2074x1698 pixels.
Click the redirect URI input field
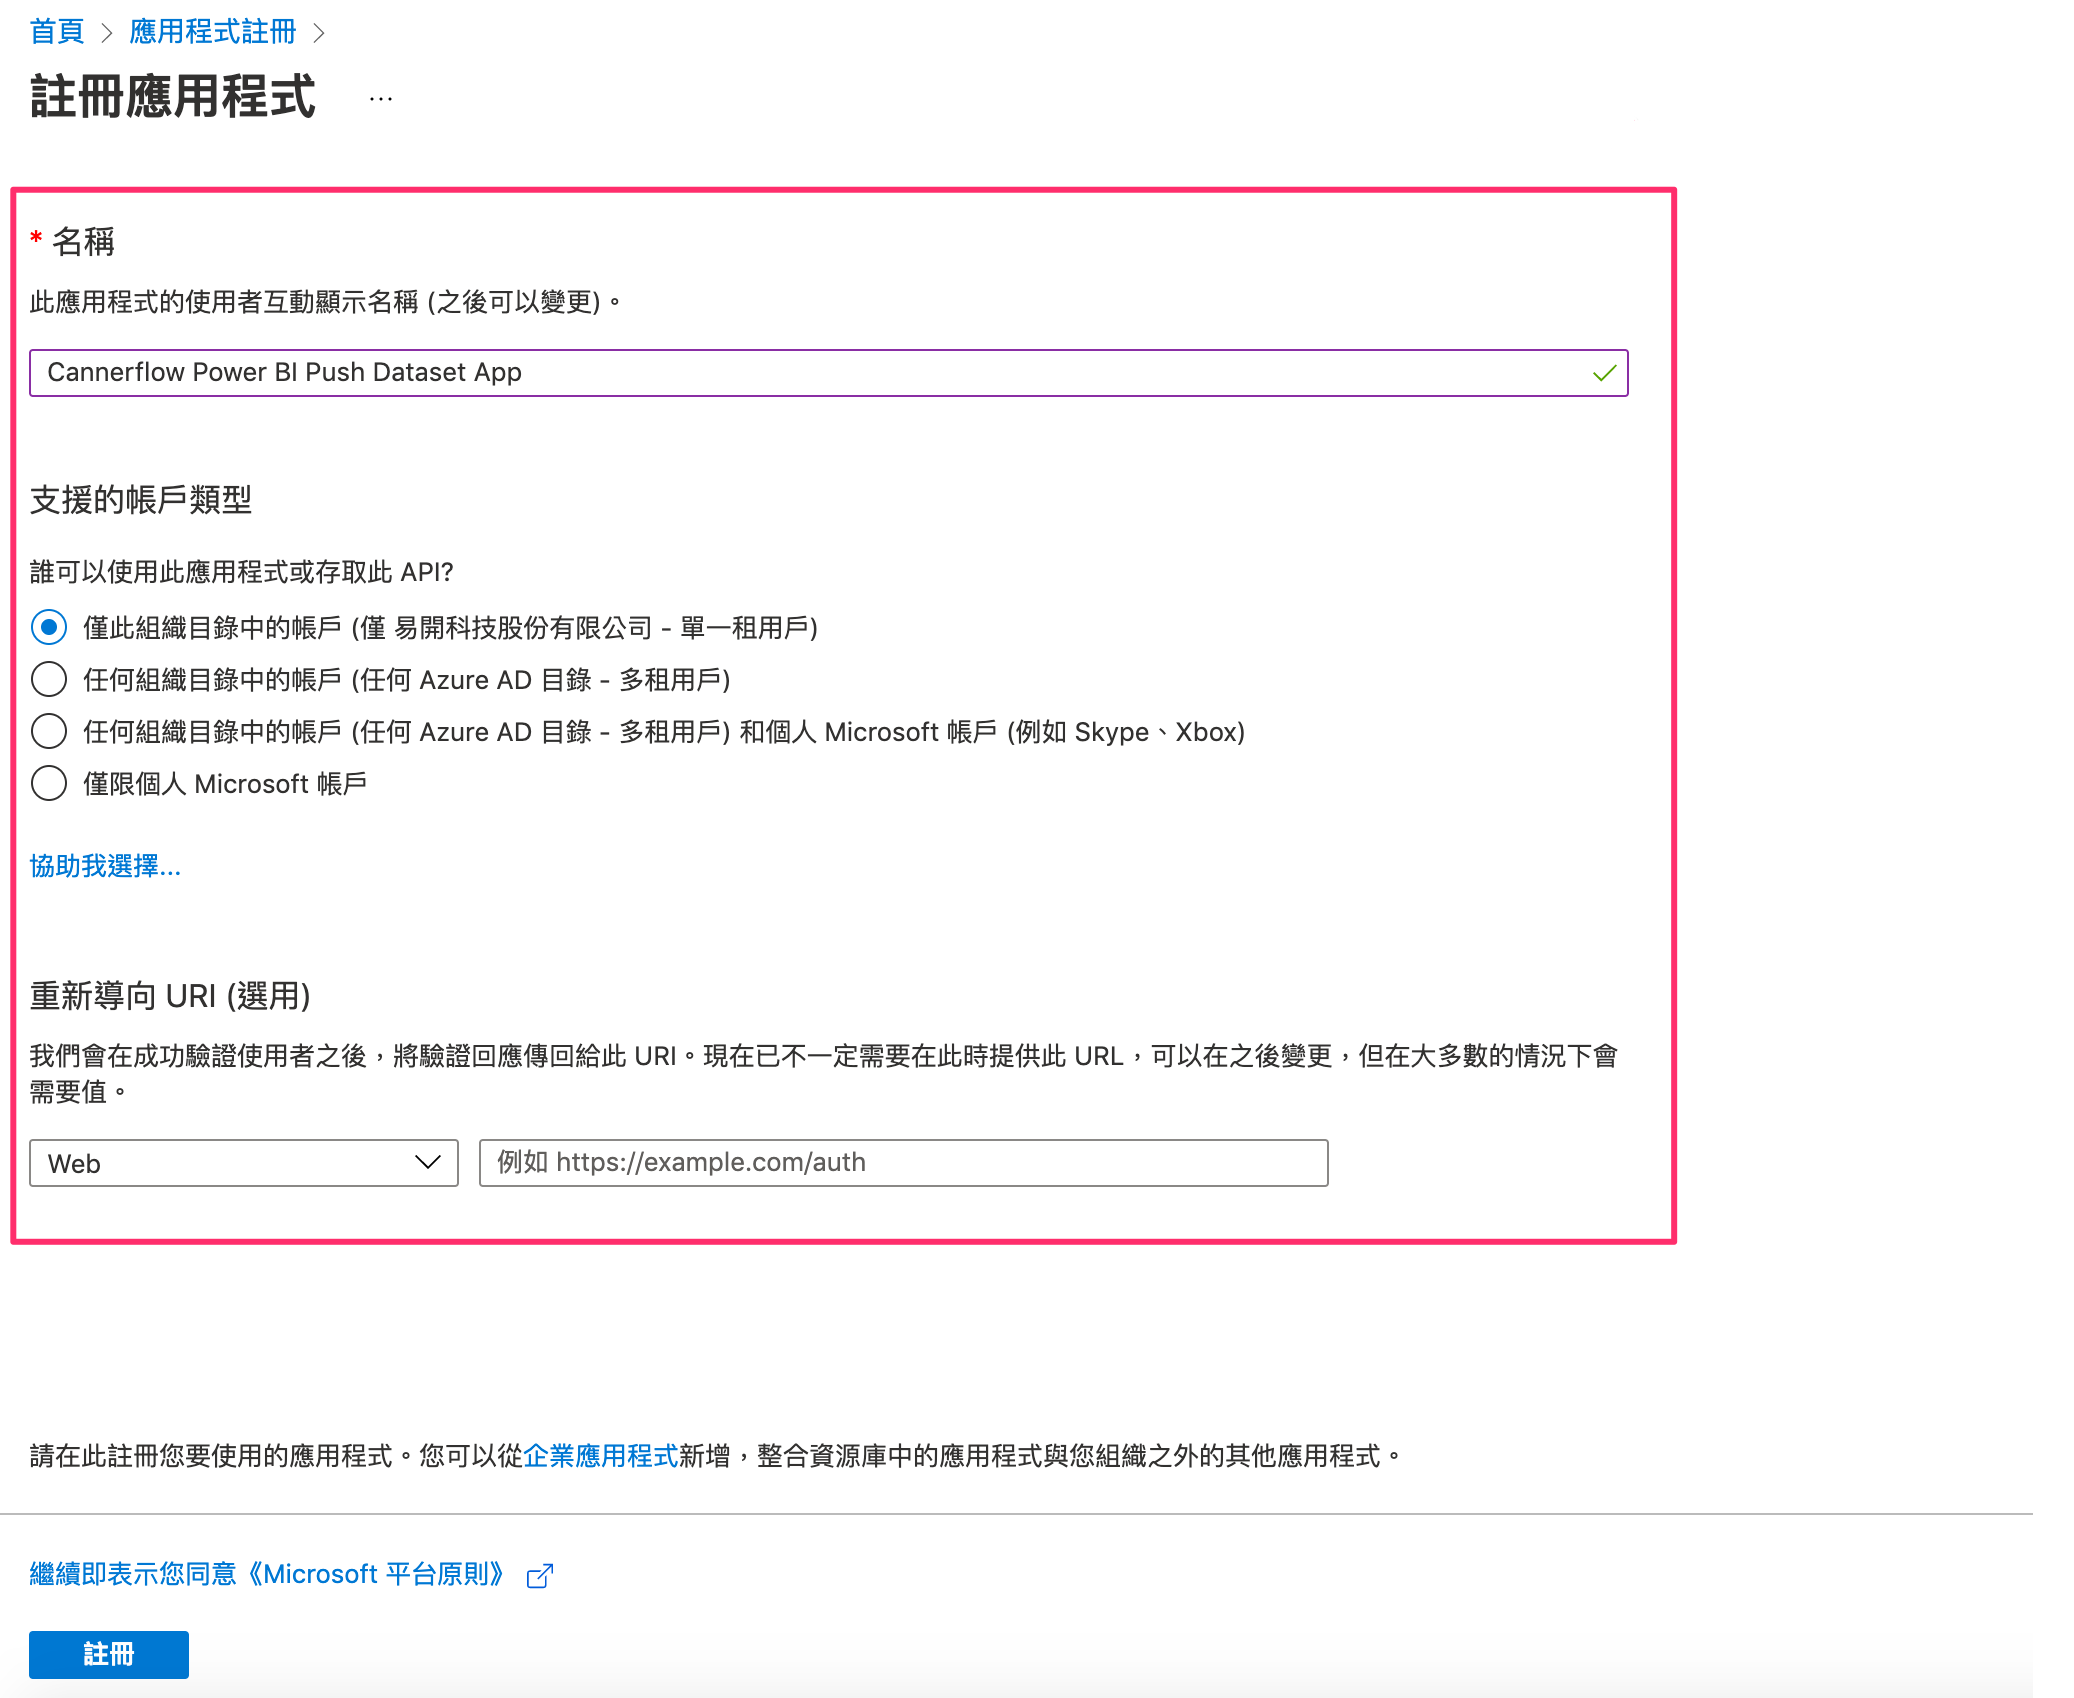[x=903, y=1163]
